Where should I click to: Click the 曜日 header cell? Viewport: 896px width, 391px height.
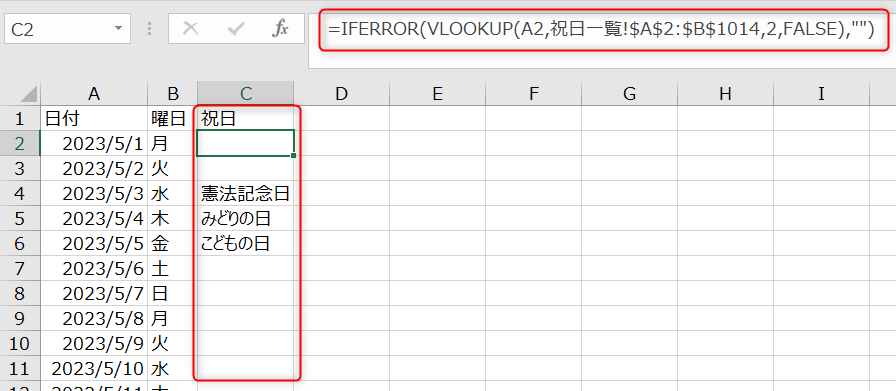click(173, 118)
